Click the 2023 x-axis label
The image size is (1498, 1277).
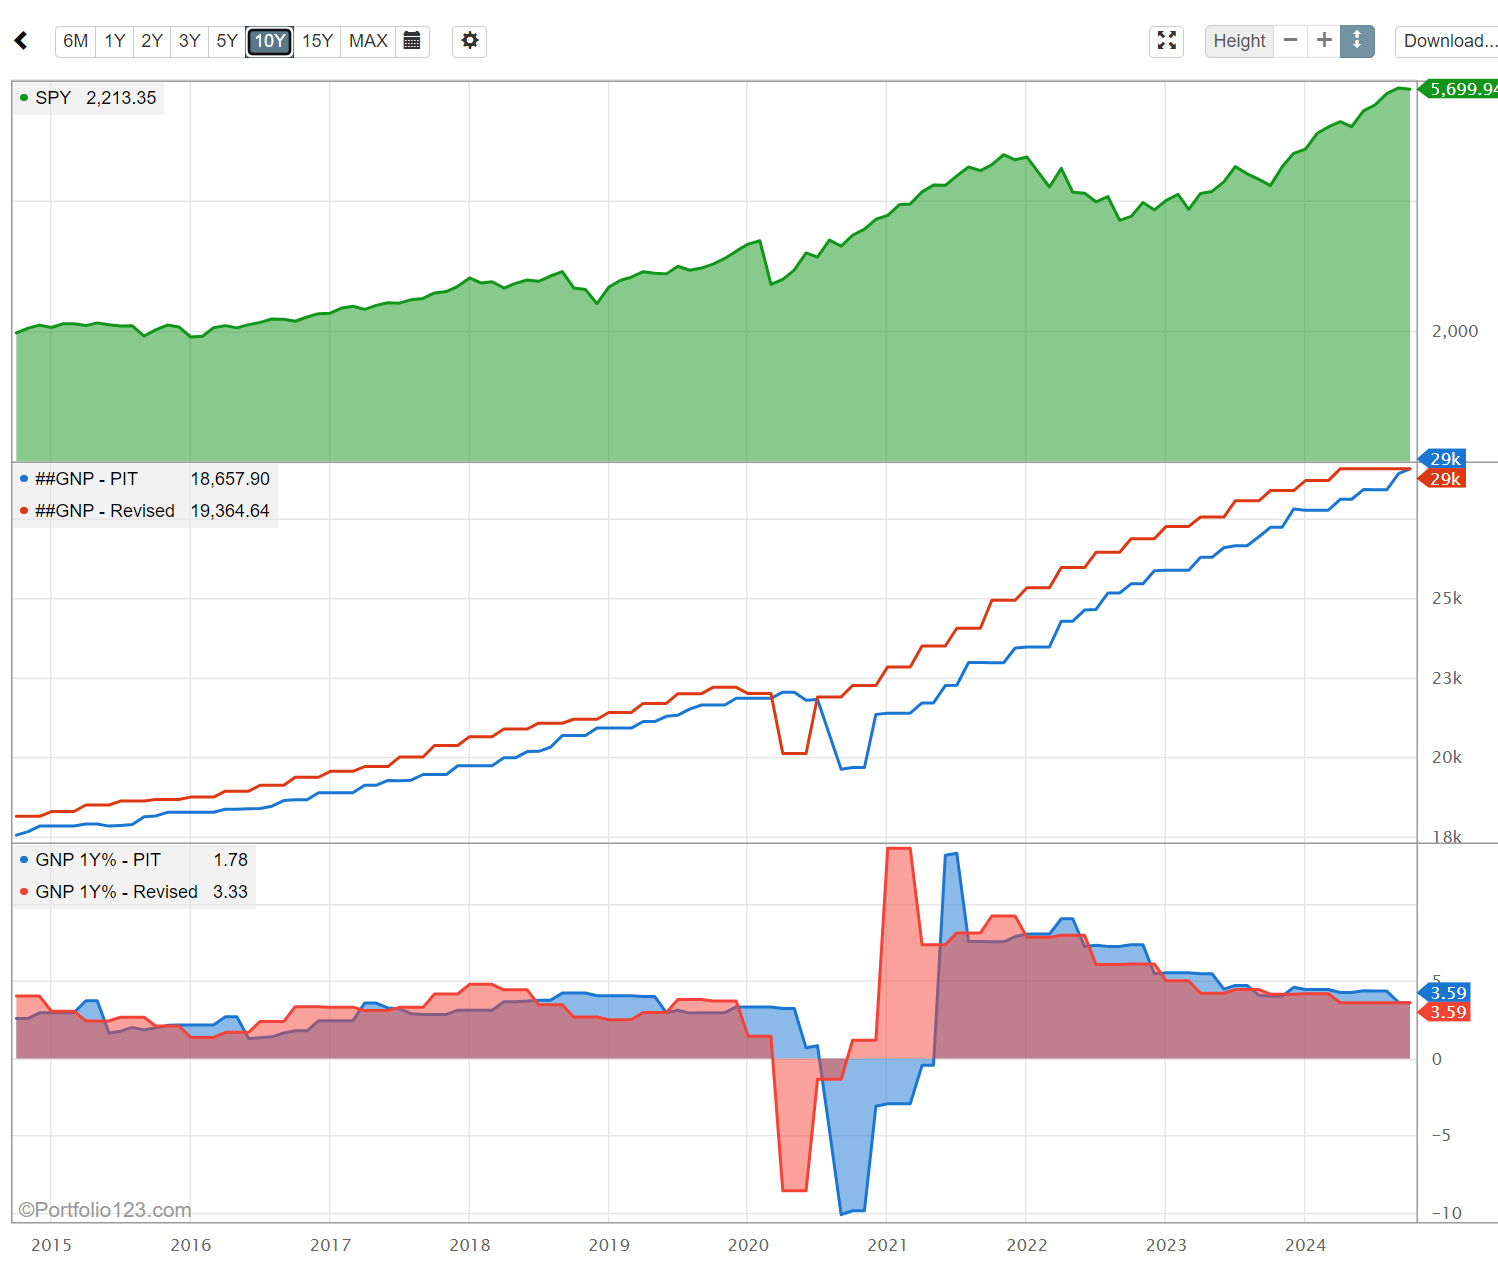tap(1166, 1245)
